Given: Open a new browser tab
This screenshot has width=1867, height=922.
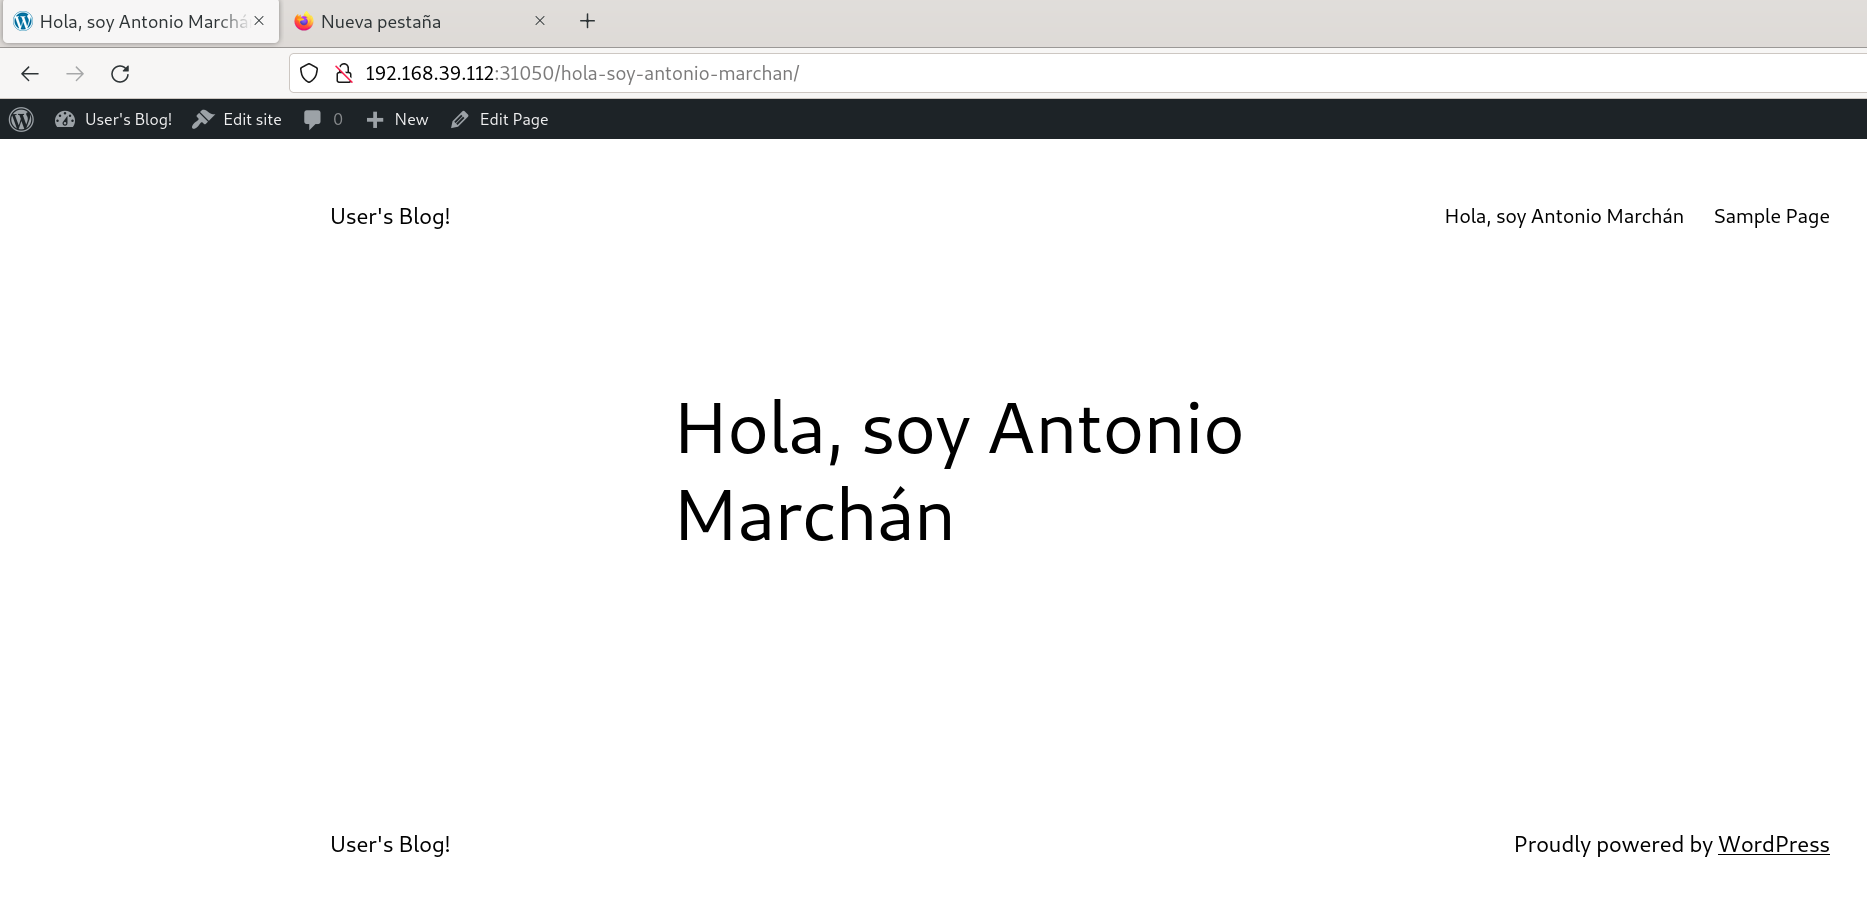Looking at the screenshot, I should tap(587, 21).
